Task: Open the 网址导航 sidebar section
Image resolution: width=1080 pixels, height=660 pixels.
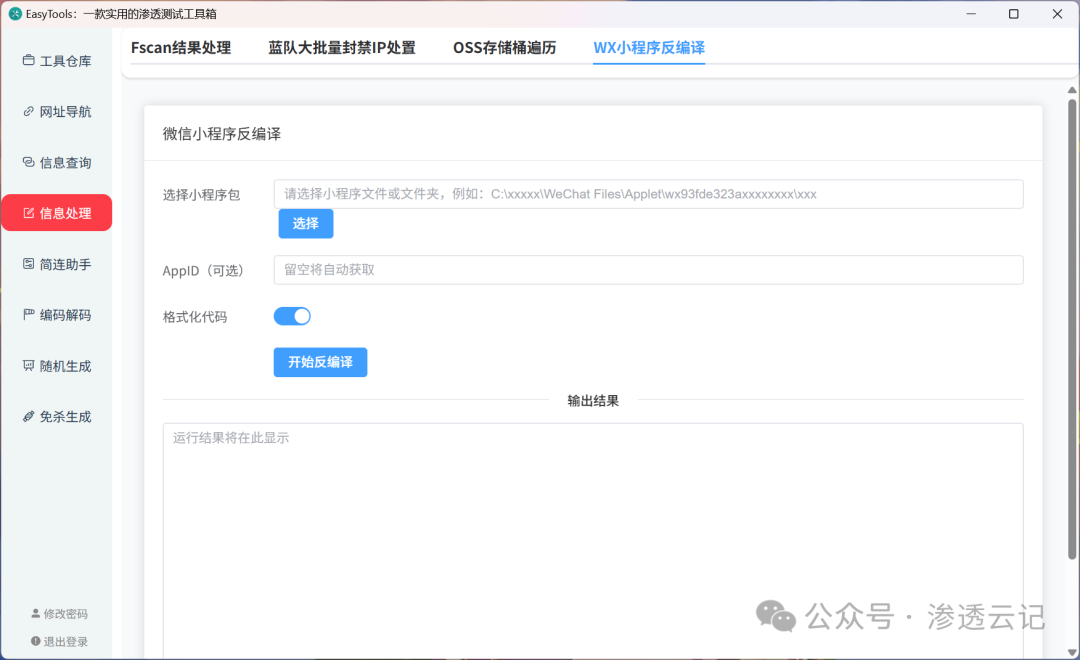Action: pos(57,112)
